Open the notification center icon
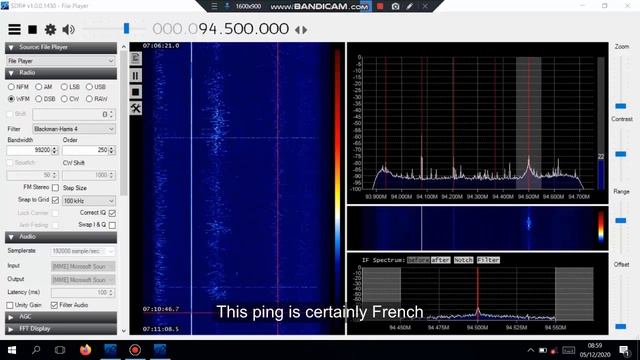The height and width of the screenshot is (360, 640). click(624, 350)
